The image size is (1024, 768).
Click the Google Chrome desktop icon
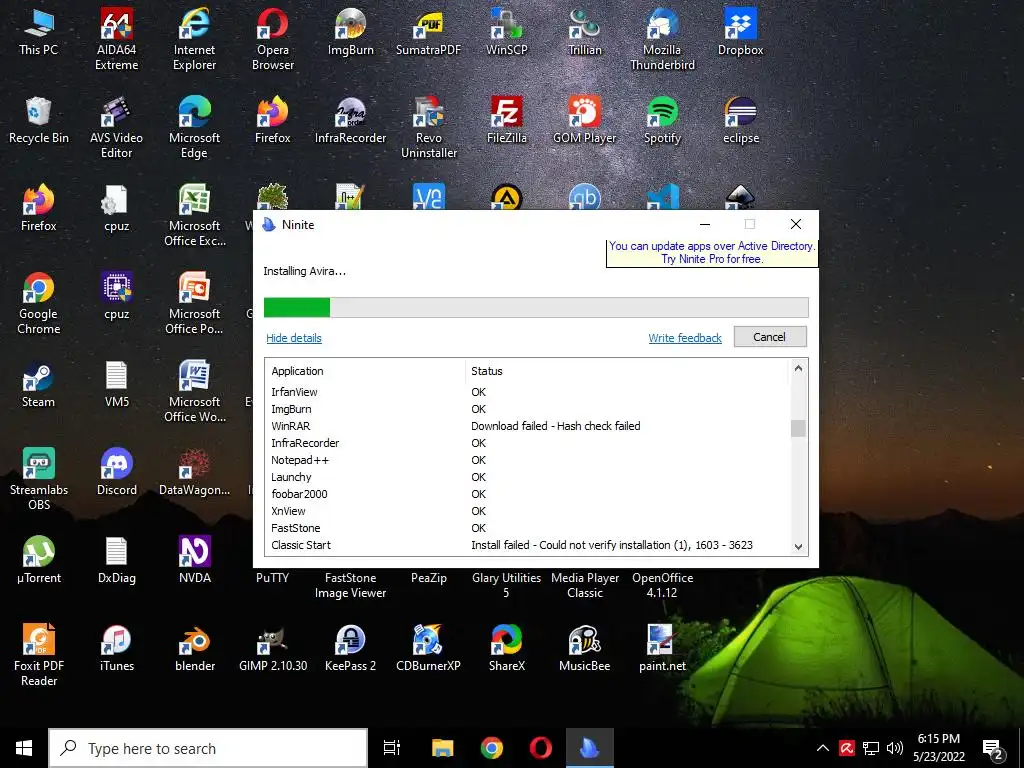click(39, 304)
